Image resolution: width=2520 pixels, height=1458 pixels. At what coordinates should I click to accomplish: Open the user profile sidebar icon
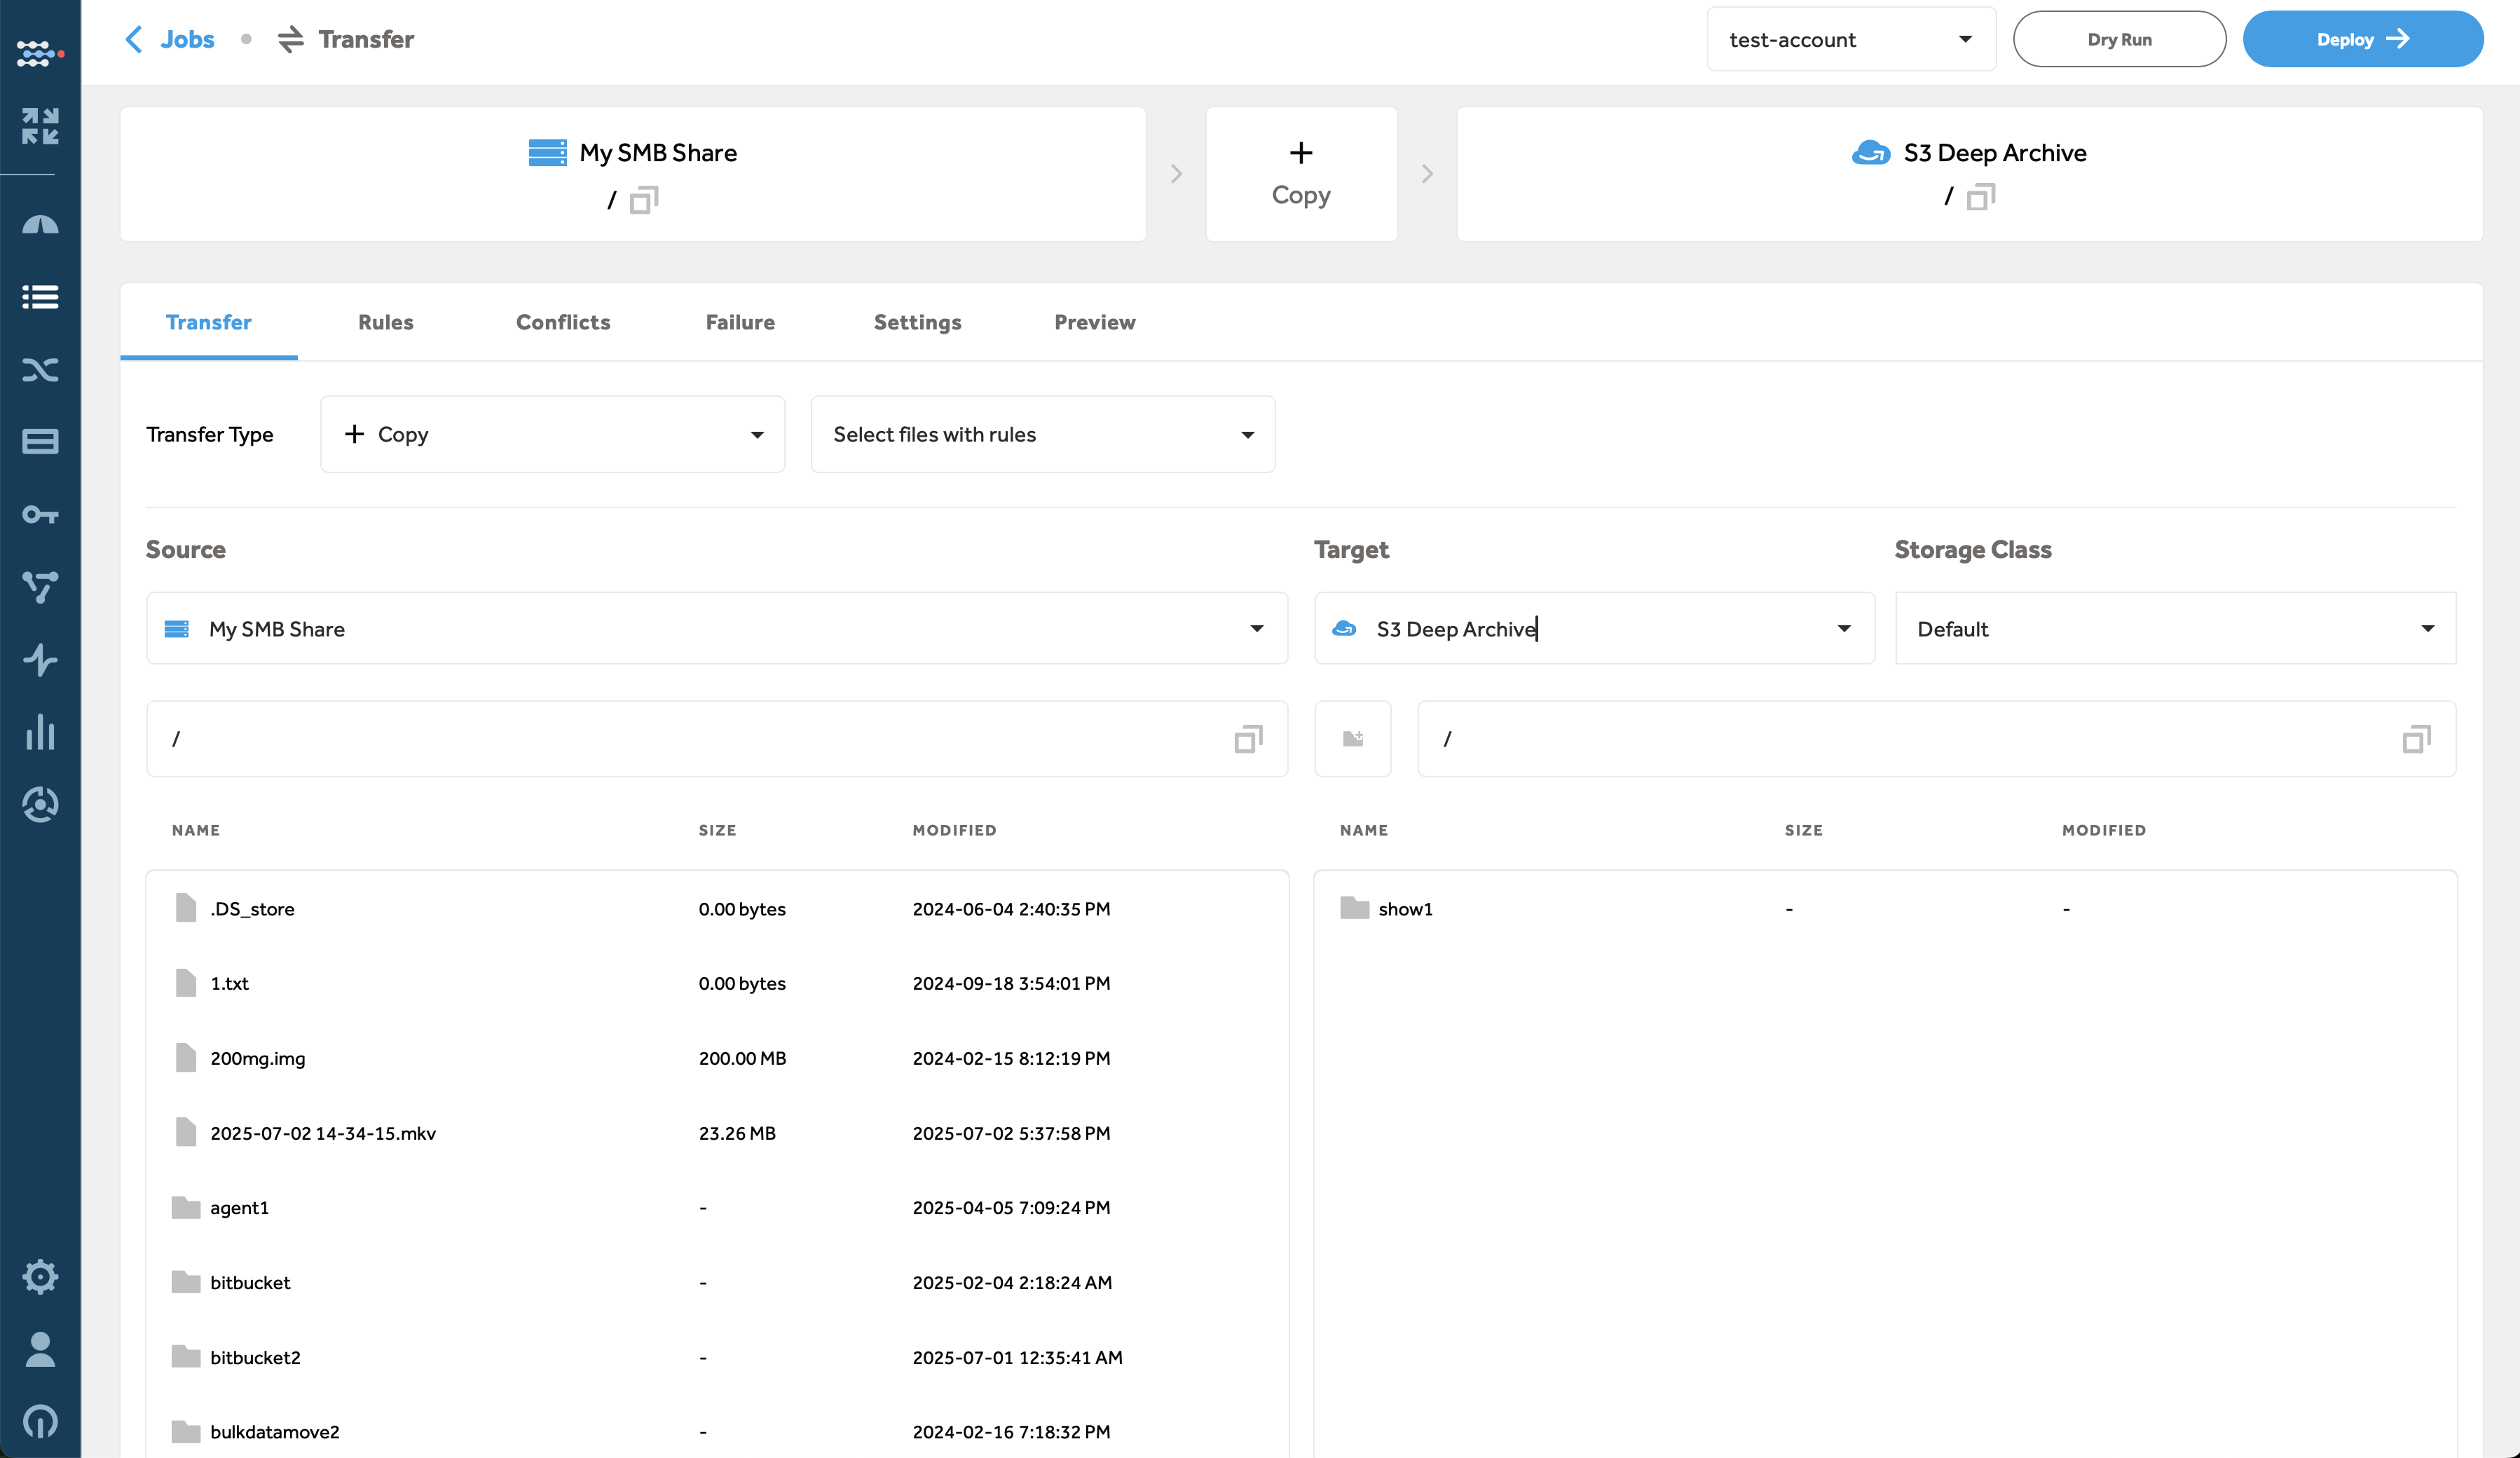tap(40, 1349)
